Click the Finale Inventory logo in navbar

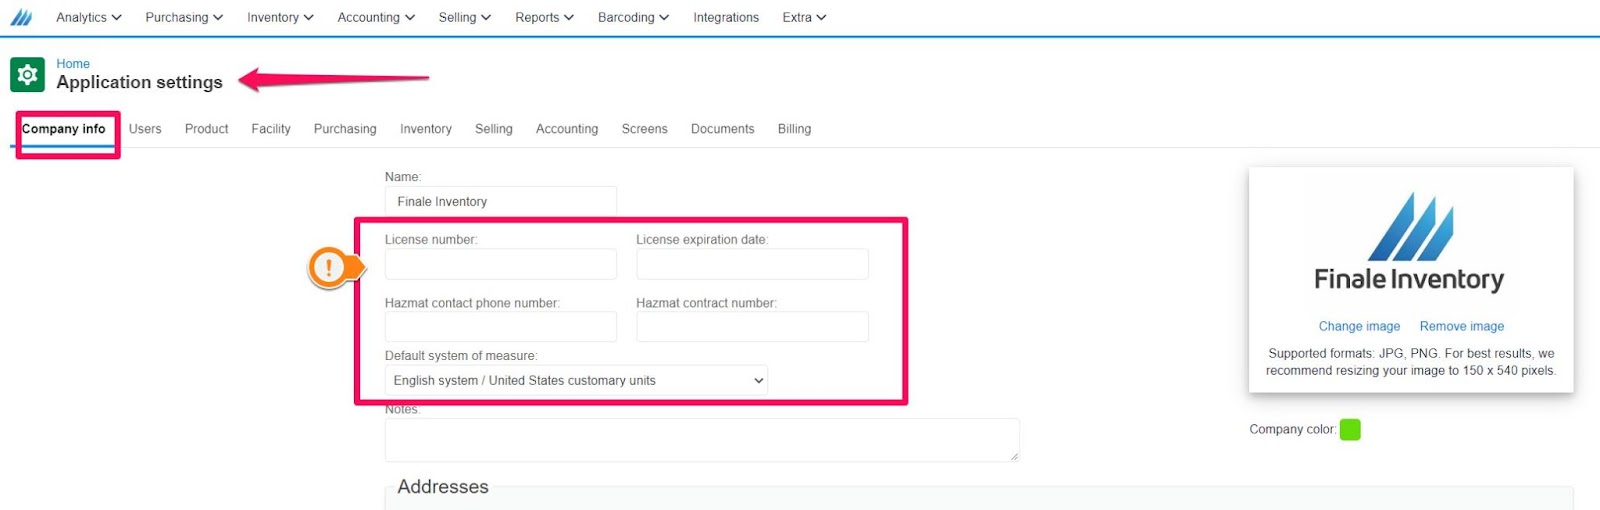pos(21,17)
